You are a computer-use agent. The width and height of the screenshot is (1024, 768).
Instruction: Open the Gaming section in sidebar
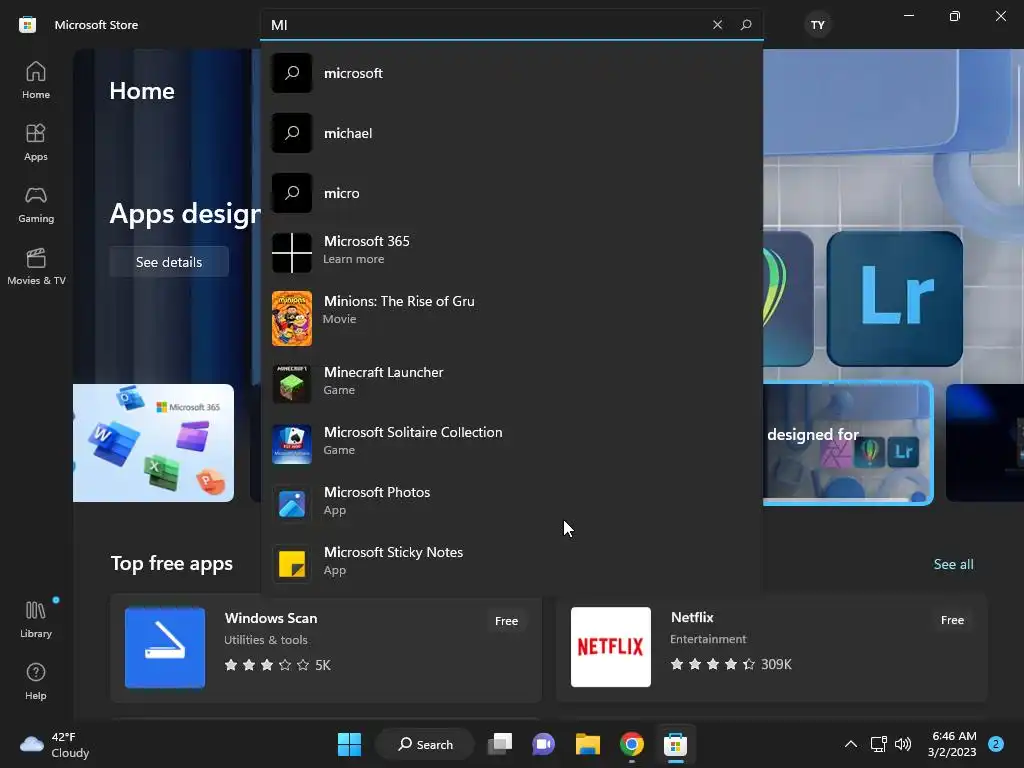coord(36,204)
